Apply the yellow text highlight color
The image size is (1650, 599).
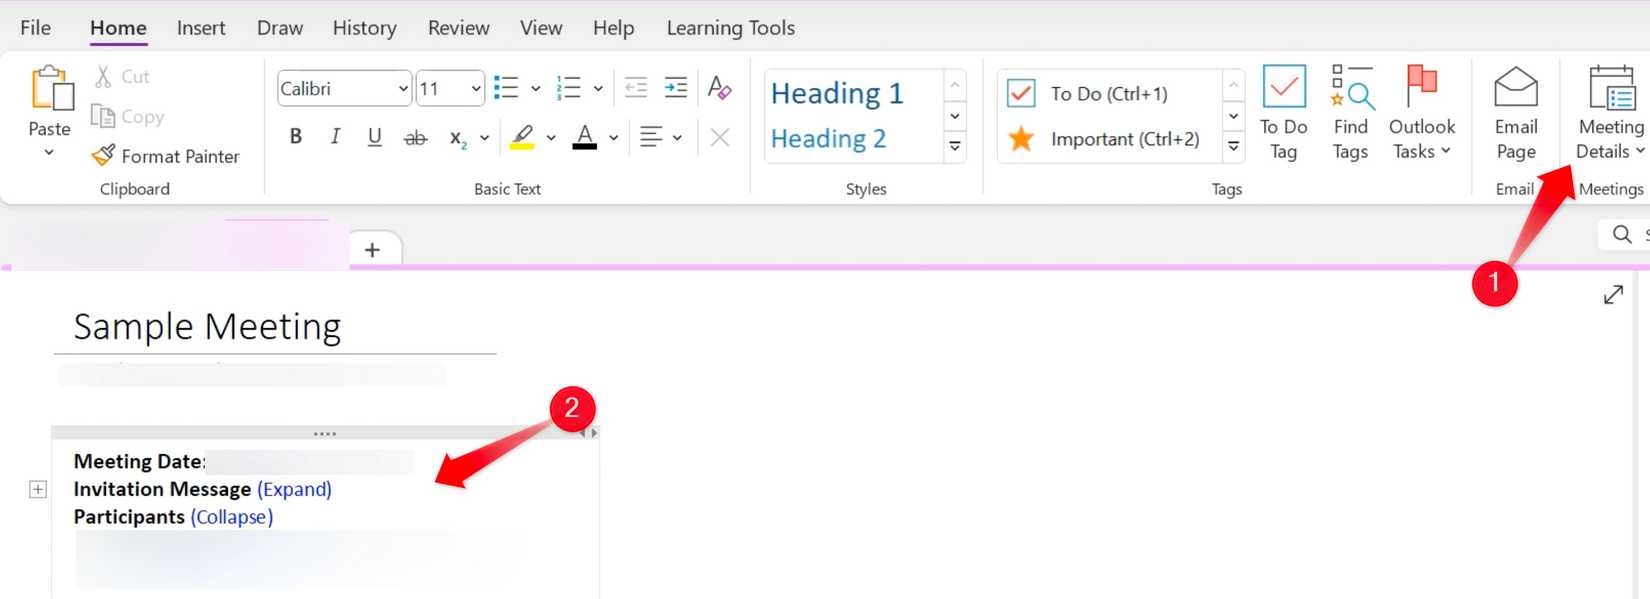(522, 137)
